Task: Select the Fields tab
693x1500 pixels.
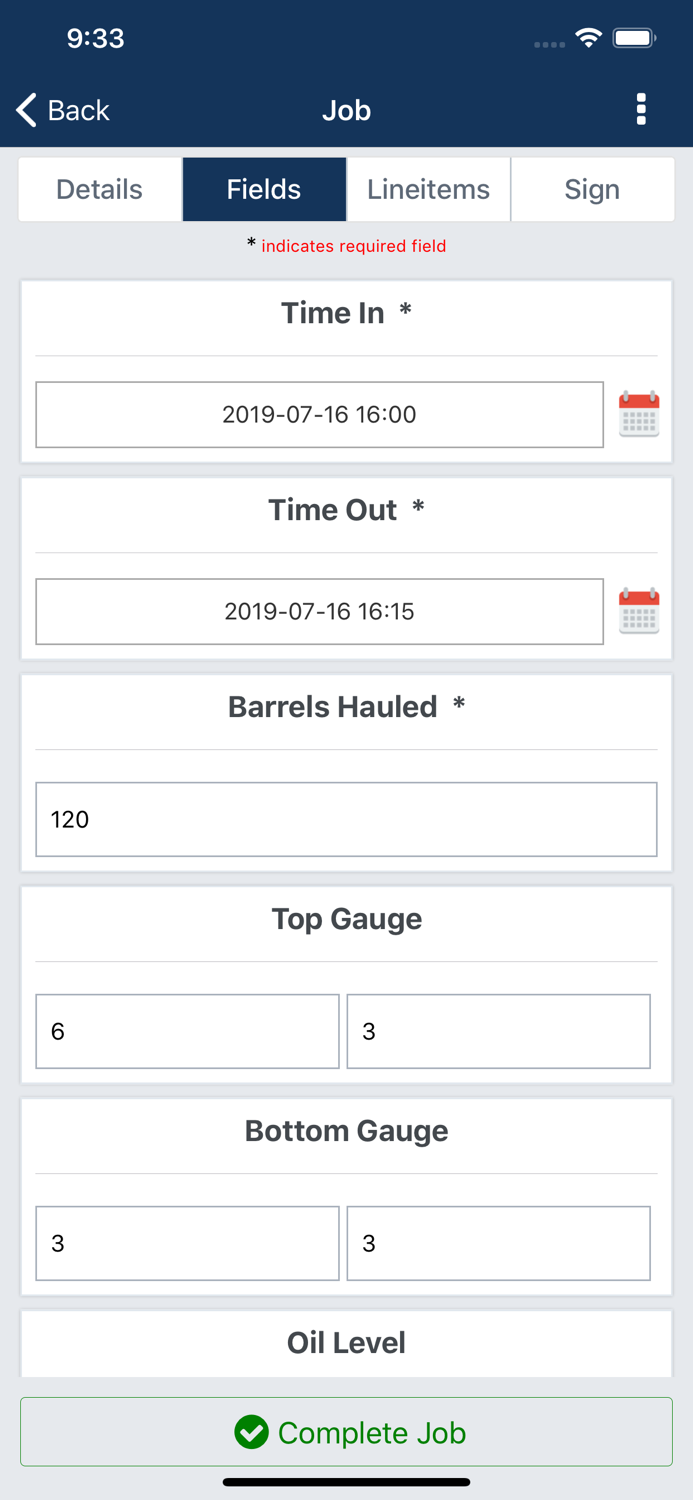Action: [264, 189]
